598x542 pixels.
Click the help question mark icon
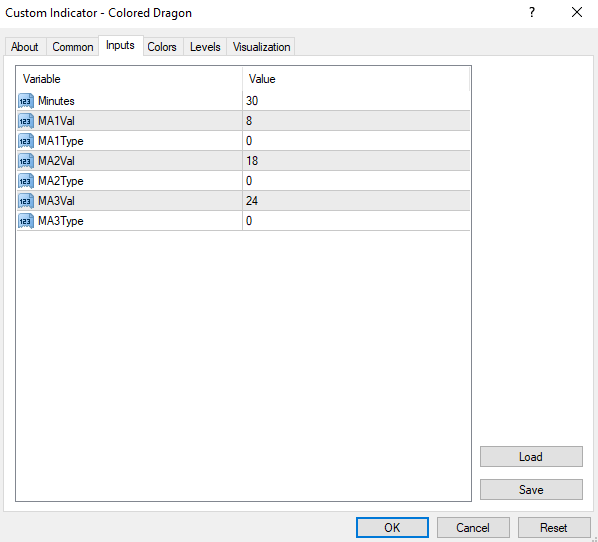click(x=532, y=13)
